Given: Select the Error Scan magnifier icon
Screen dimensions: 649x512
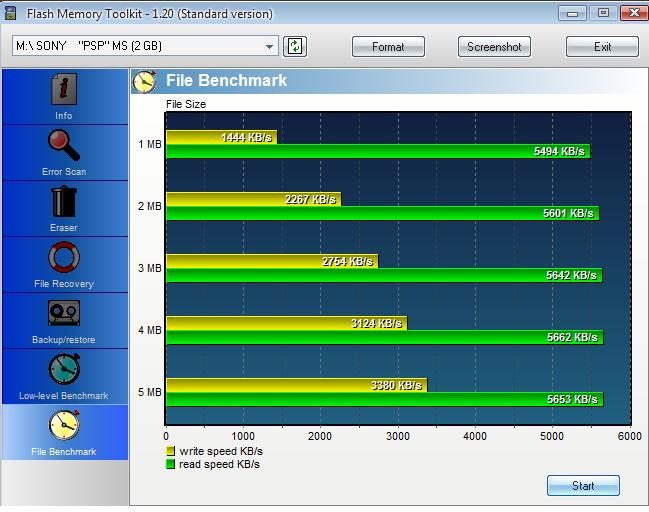Looking at the screenshot, I should [64, 147].
